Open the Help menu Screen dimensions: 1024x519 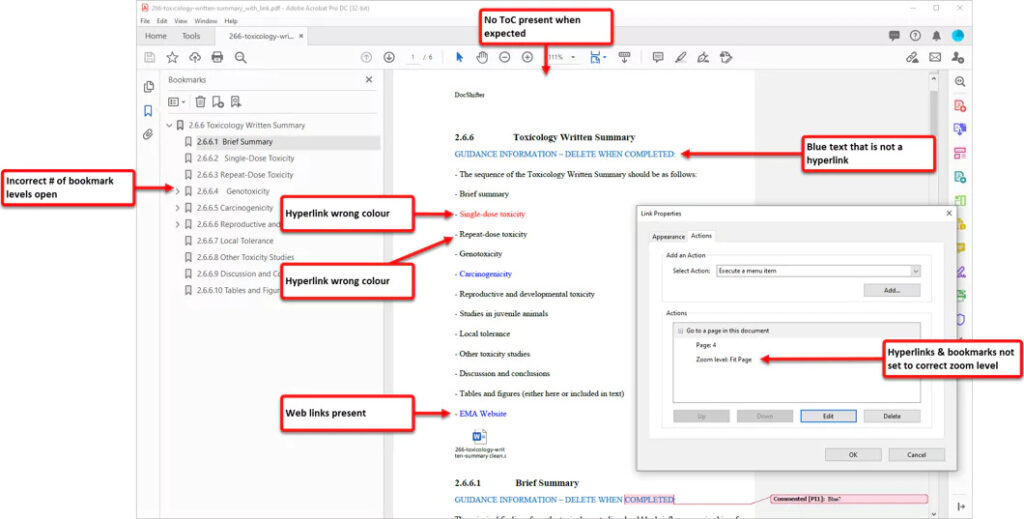pos(231,21)
